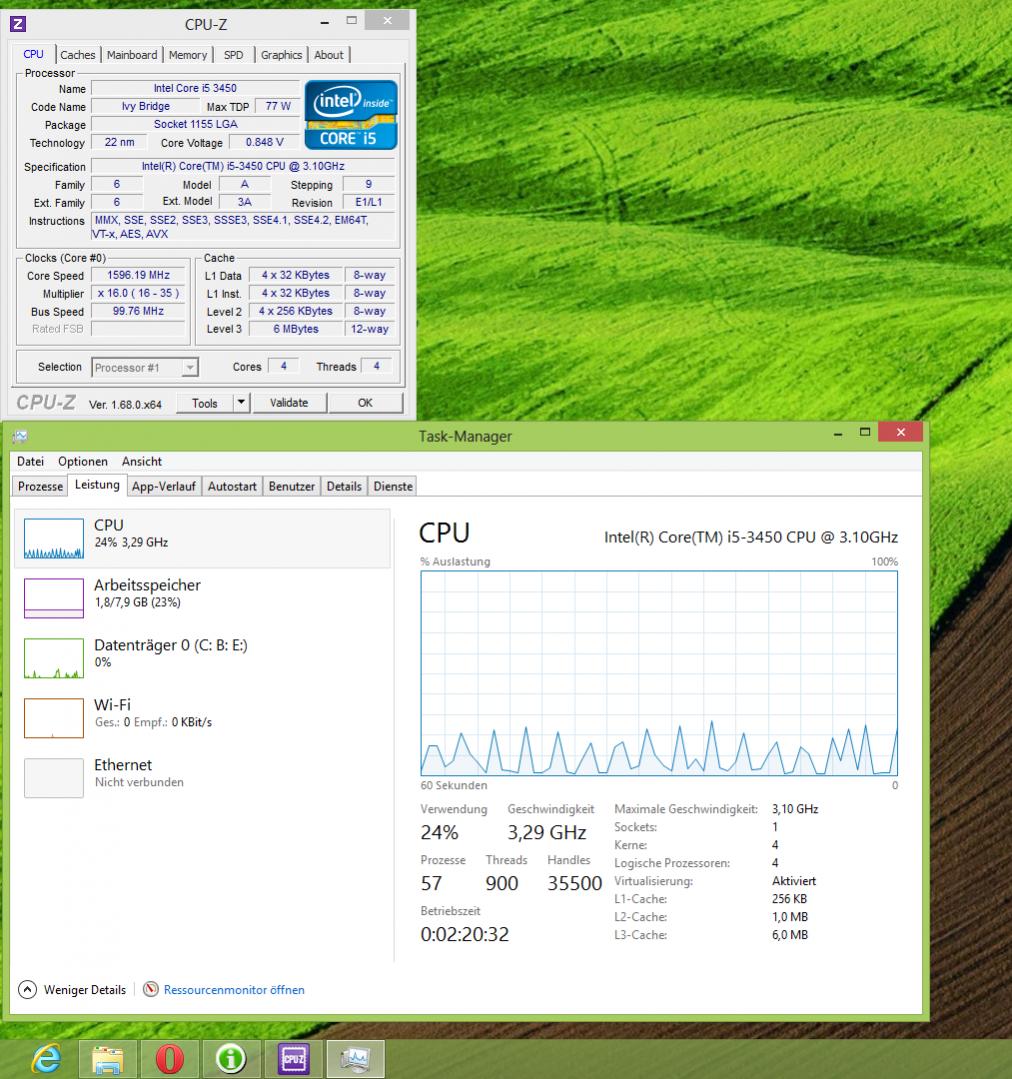Viewport: 1012px width, 1079px height.
Task: Select the CPU tab in CPU-Z
Action: pyautogui.click(x=33, y=54)
